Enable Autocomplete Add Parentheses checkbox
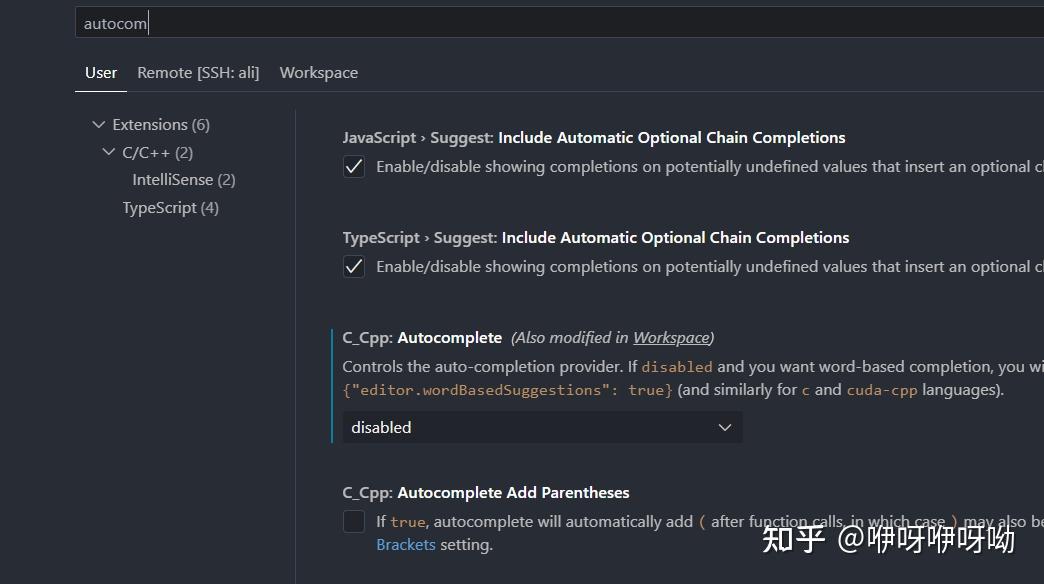The width and height of the screenshot is (1044, 584). 353,521
